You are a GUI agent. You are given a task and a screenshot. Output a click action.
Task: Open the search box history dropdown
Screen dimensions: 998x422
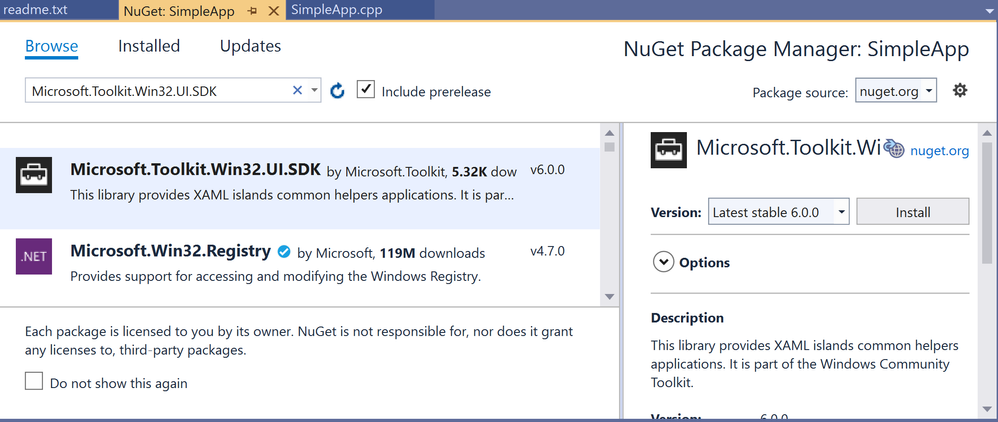(x=314, y=90)
